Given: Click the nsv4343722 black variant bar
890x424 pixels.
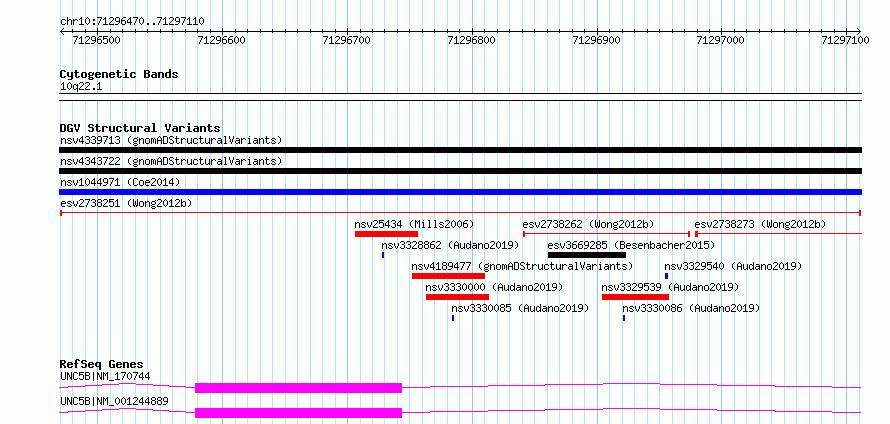Looking at the screenshot, I should 460,171.
